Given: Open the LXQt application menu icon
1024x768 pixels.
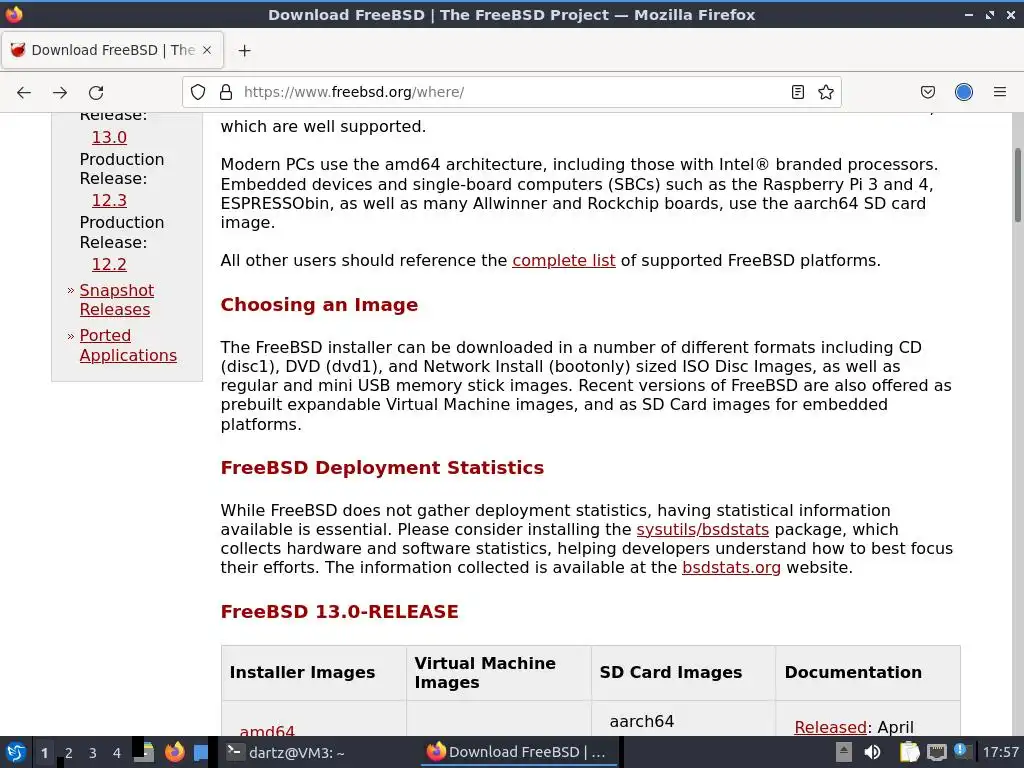Looking at the screenshot, I should 15,752.
